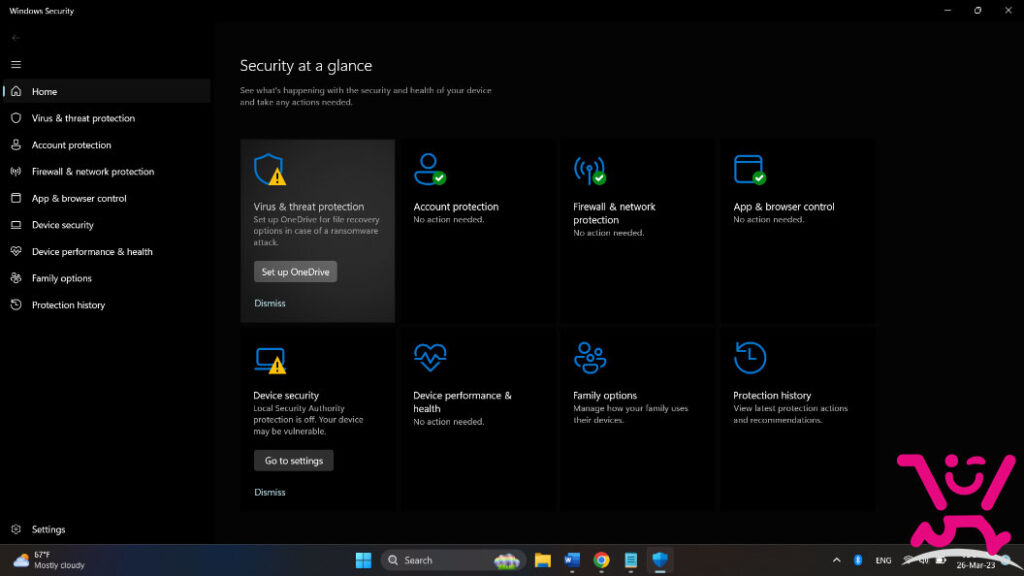
Task: Open Protection history from sidebar
Action: coord(106,305)
